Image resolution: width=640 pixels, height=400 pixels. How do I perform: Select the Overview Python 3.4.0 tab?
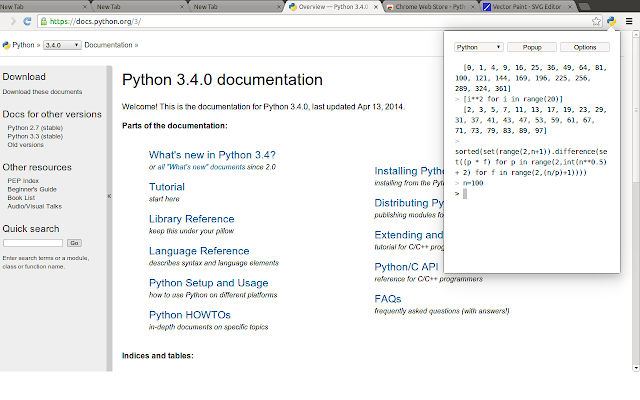(333, 7)
